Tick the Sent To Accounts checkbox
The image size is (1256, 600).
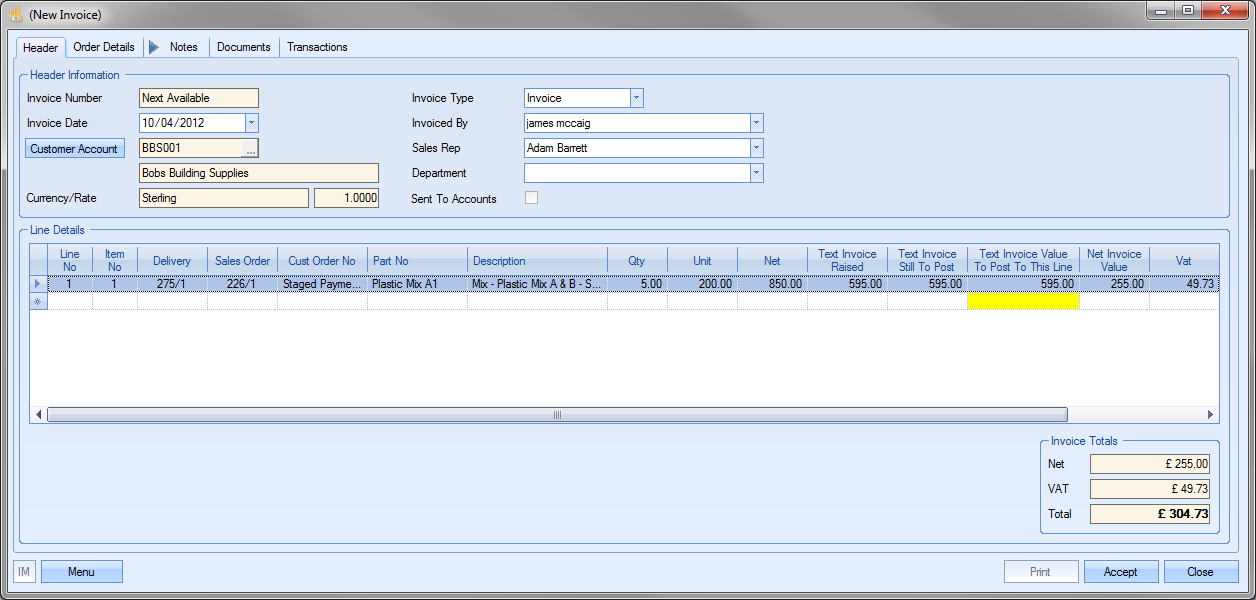(x=531, y=198)
